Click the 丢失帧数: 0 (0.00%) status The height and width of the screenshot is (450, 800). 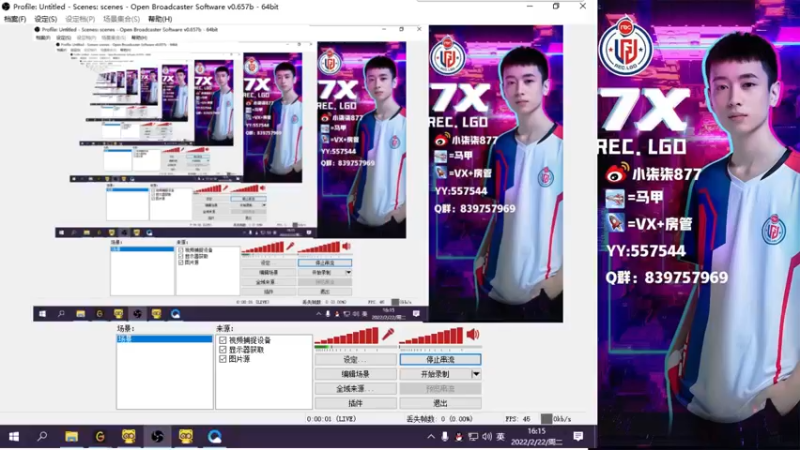tap(439, 419)
